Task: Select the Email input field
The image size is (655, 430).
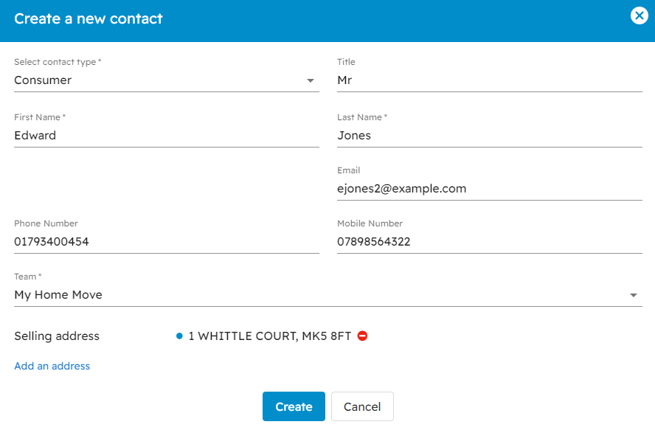Action: coord(488,188)
